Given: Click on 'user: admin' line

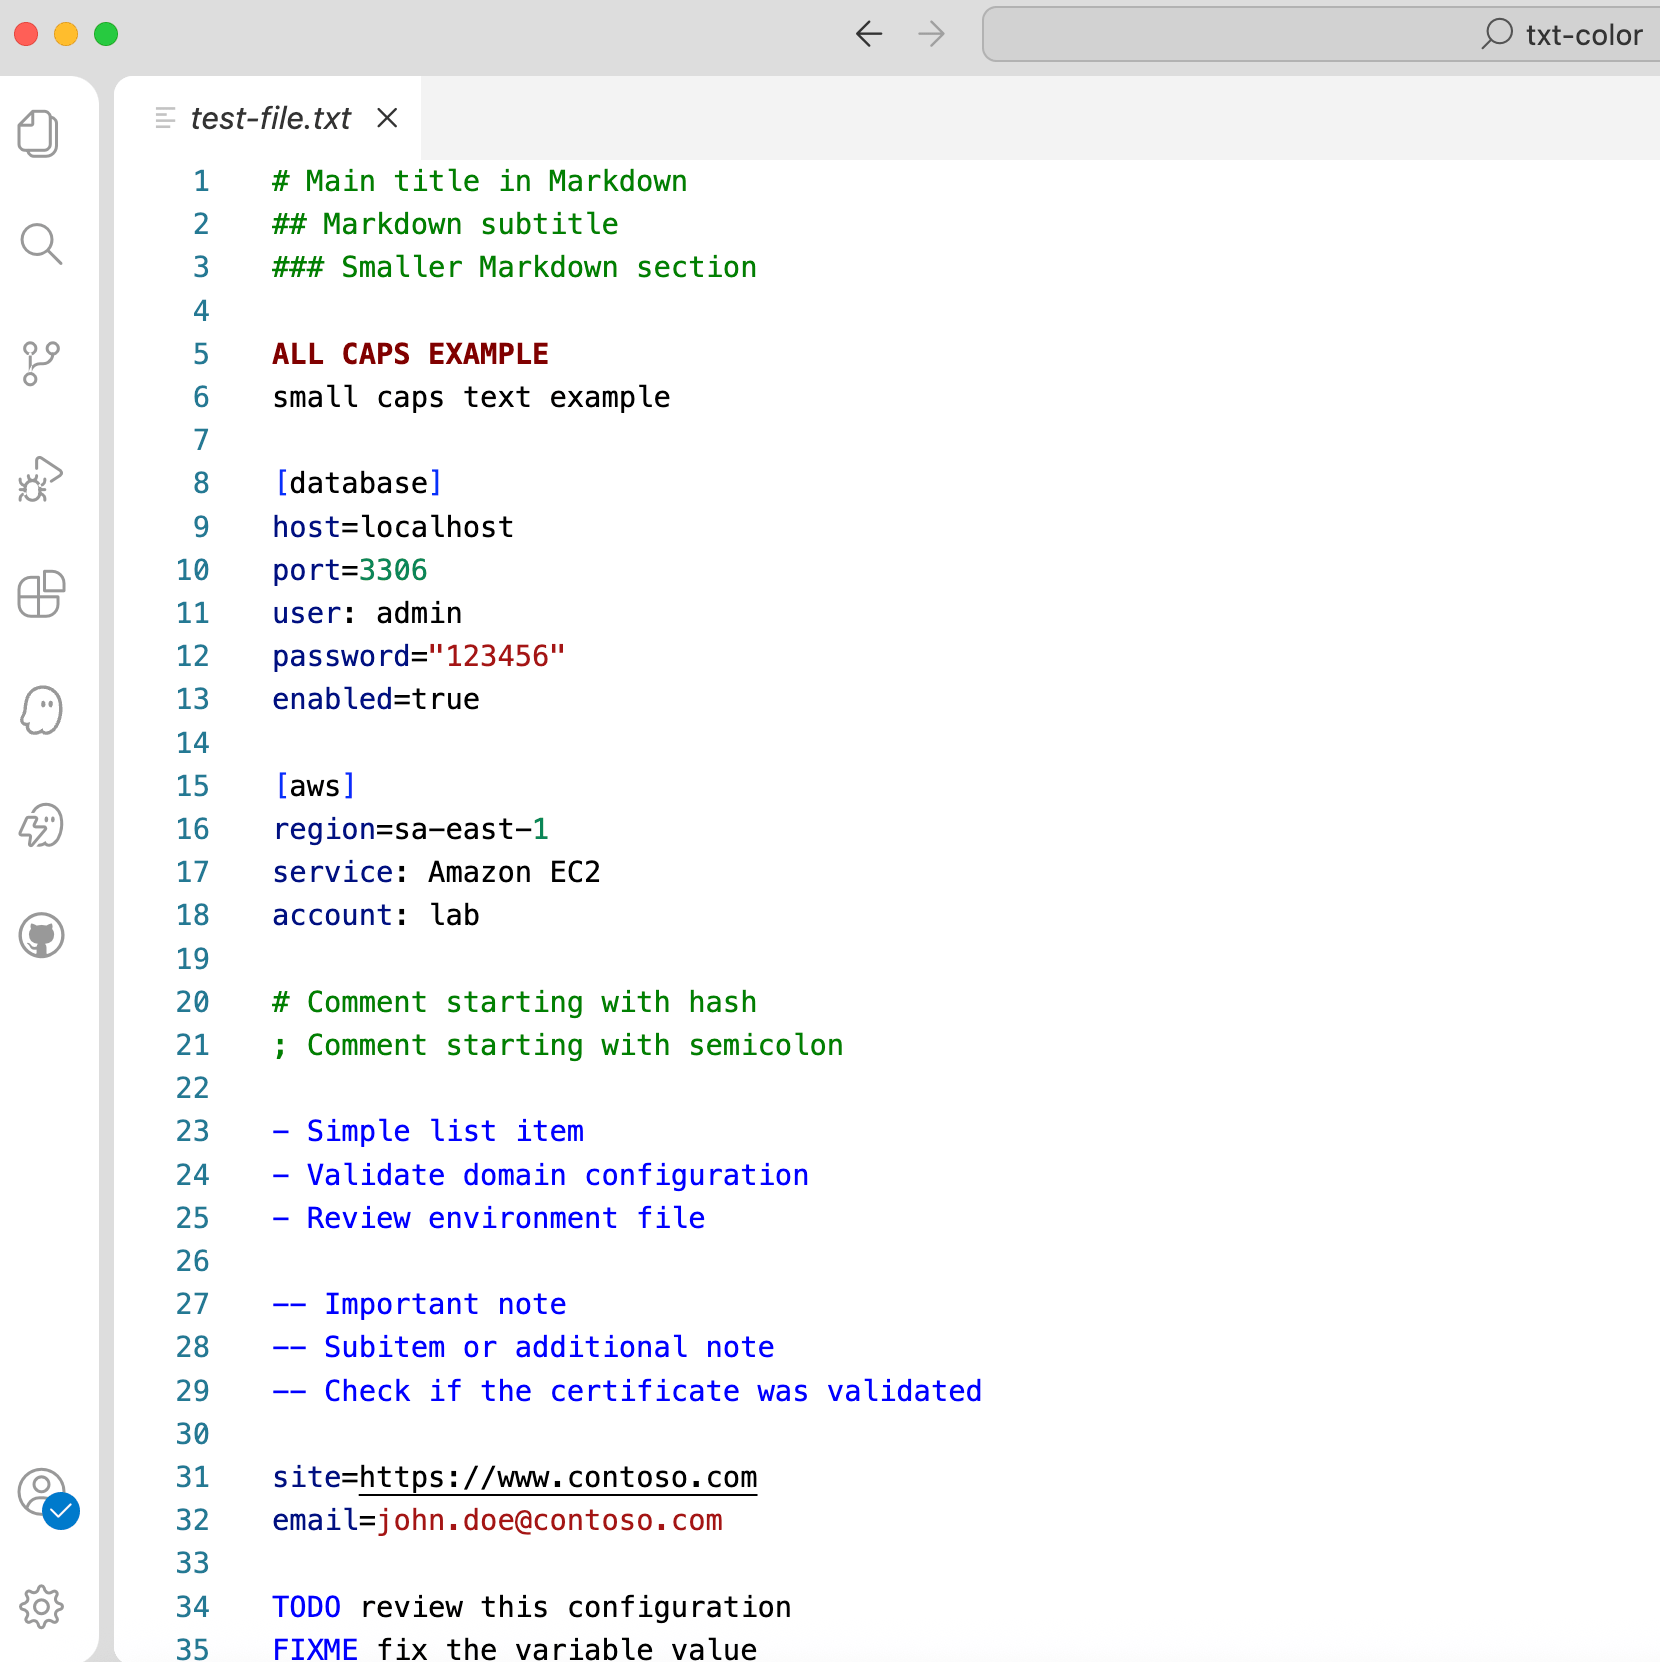Looking at the screenshot, I should tap(367, 613).
